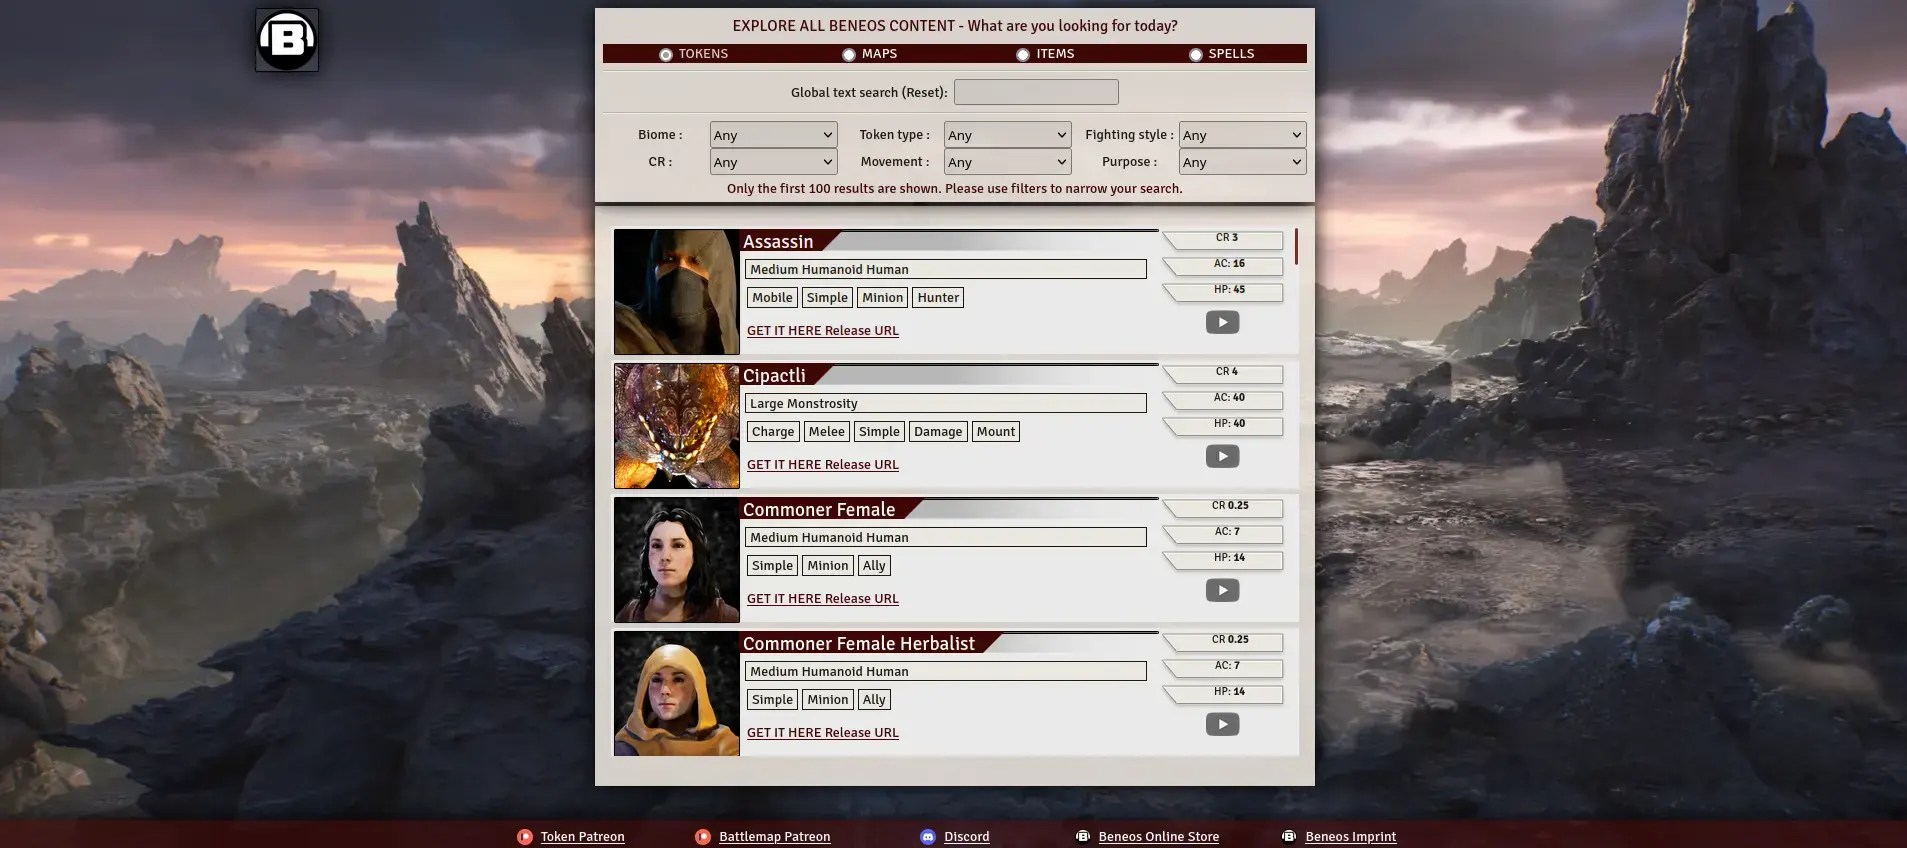The image size is (1907, 848).
Task: Open the Biome dropdown
Action: (773, 135)
